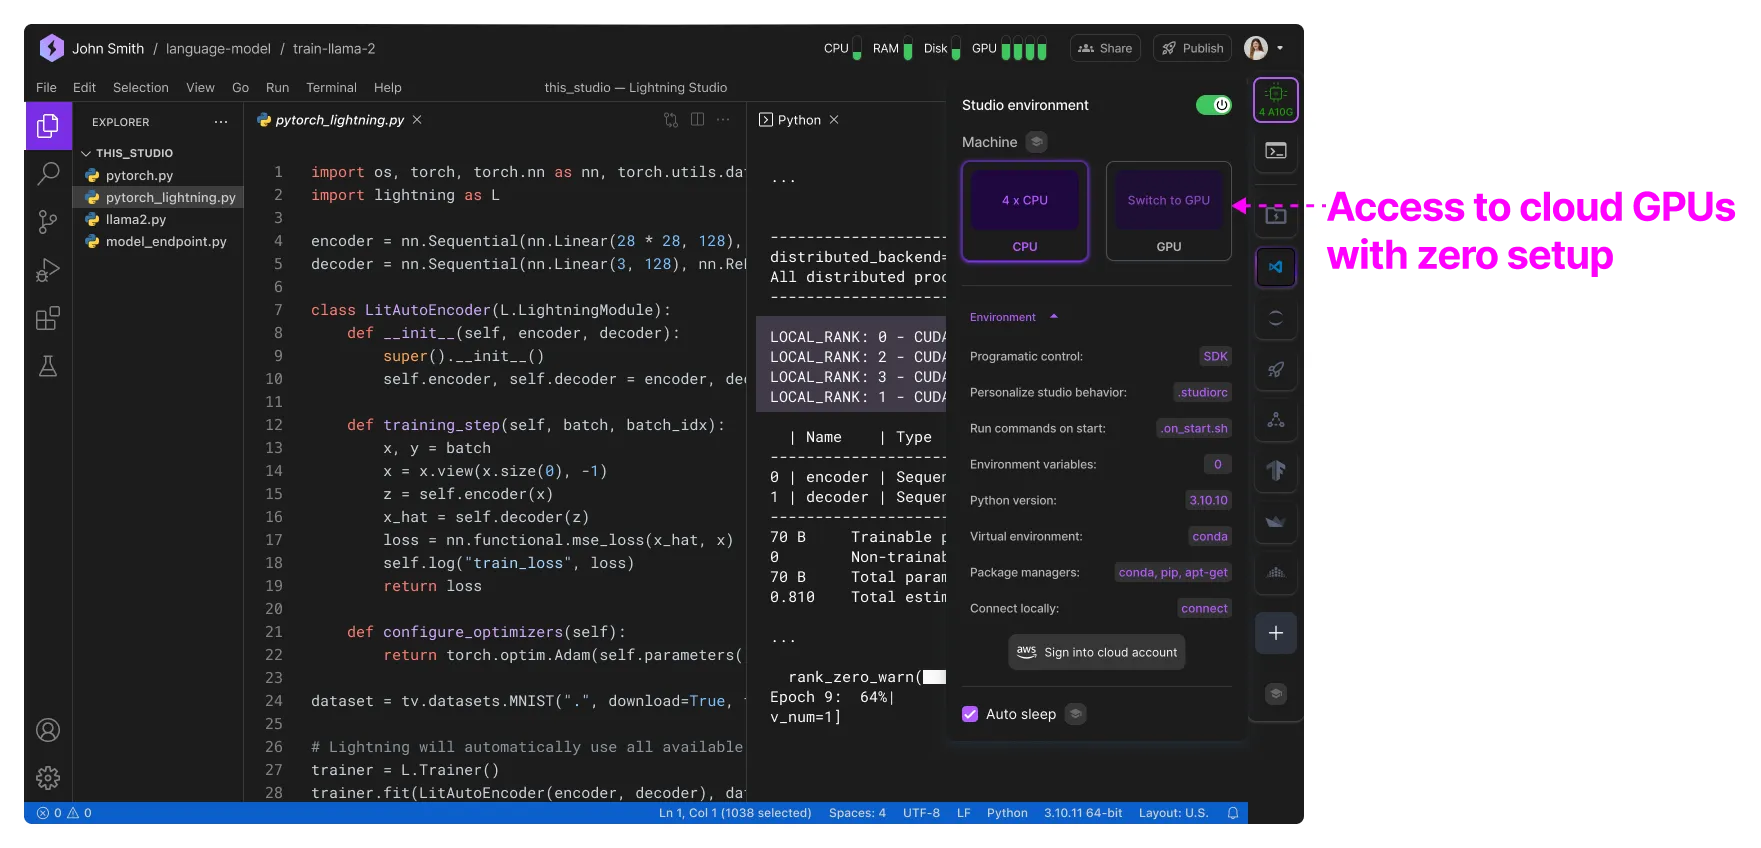Open Explorer more actions ellipsis
The height and width of the screenshot is (848, 1761).
[x=221, y=122]
